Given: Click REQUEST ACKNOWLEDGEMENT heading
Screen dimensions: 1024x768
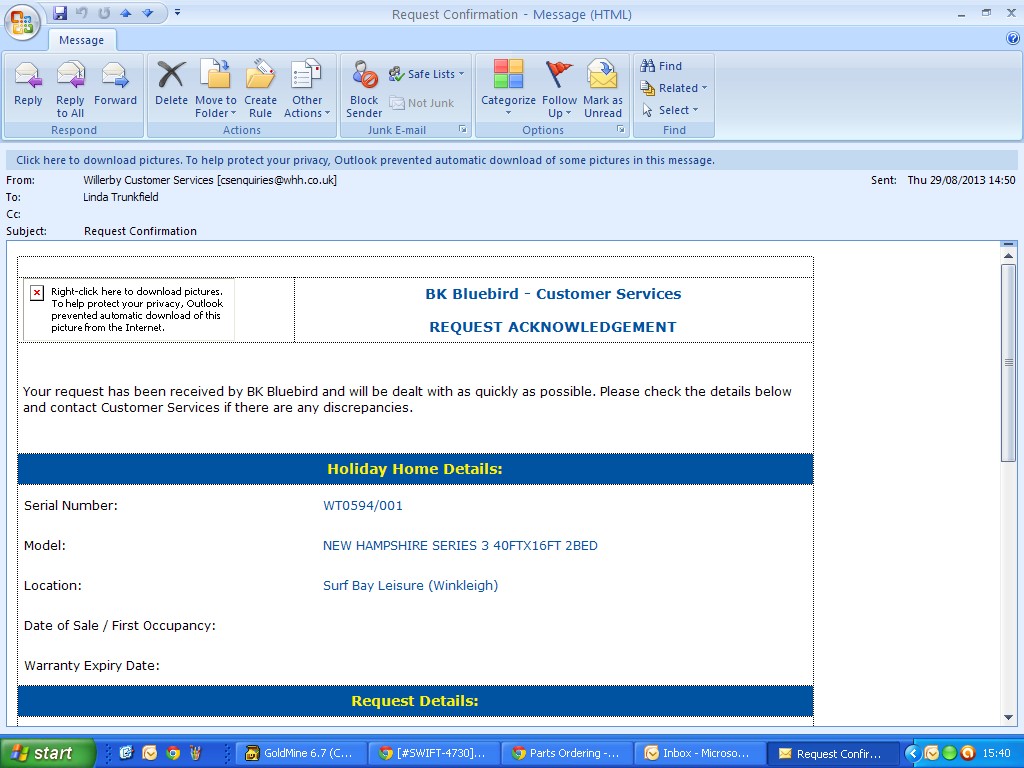Looking at the screenshot, I should [x=552, y=327].
